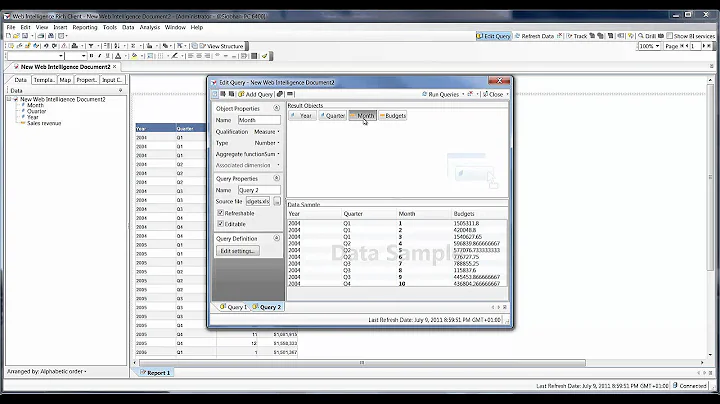Click the browse button beside Source file
The width and height of the screenshot is (720, 404).
(x=277, y=201)
